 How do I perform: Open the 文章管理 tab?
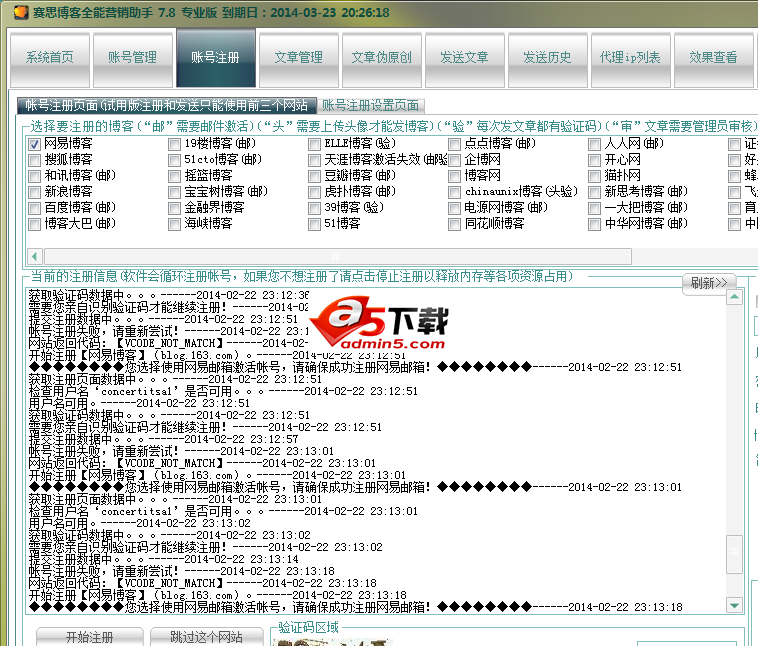click(298, 60)
